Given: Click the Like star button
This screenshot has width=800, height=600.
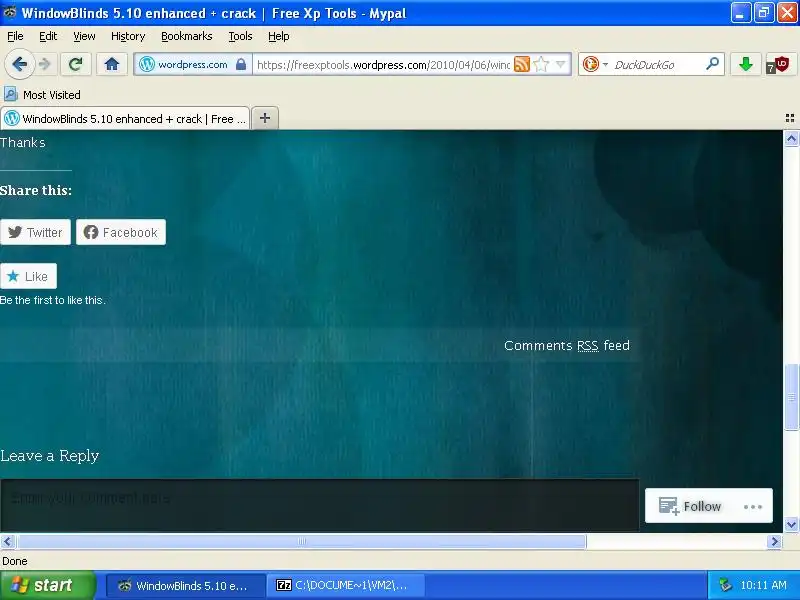Looking at the screenshot, I should [28, 276].
